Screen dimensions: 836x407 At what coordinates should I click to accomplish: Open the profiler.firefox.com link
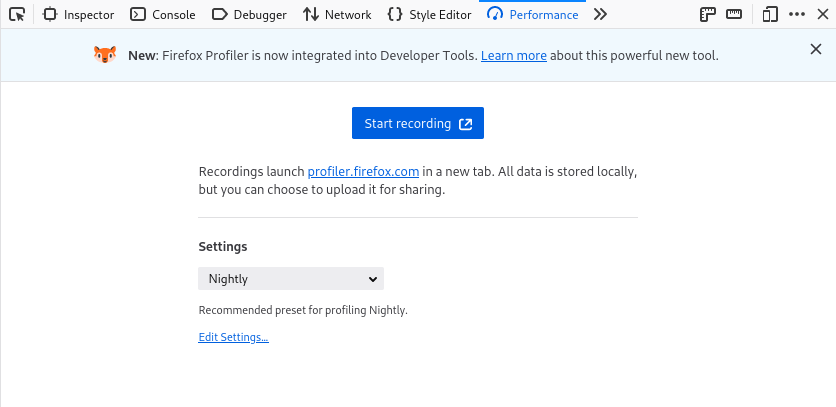[x=363, y=172]
